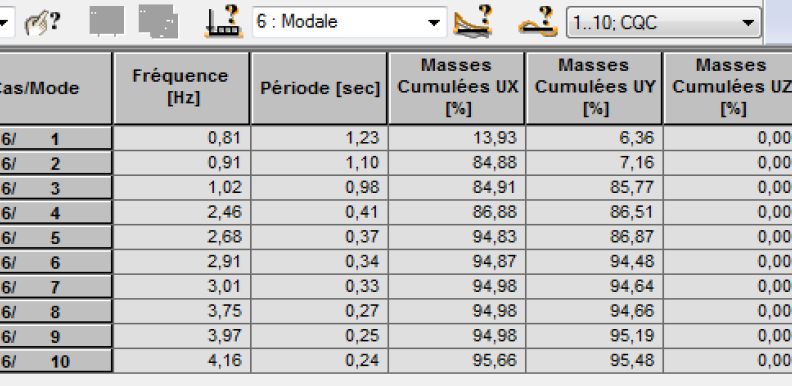Select row header for mode 5
The height and width of the screenshot is (386, 792).
[56, 237]
